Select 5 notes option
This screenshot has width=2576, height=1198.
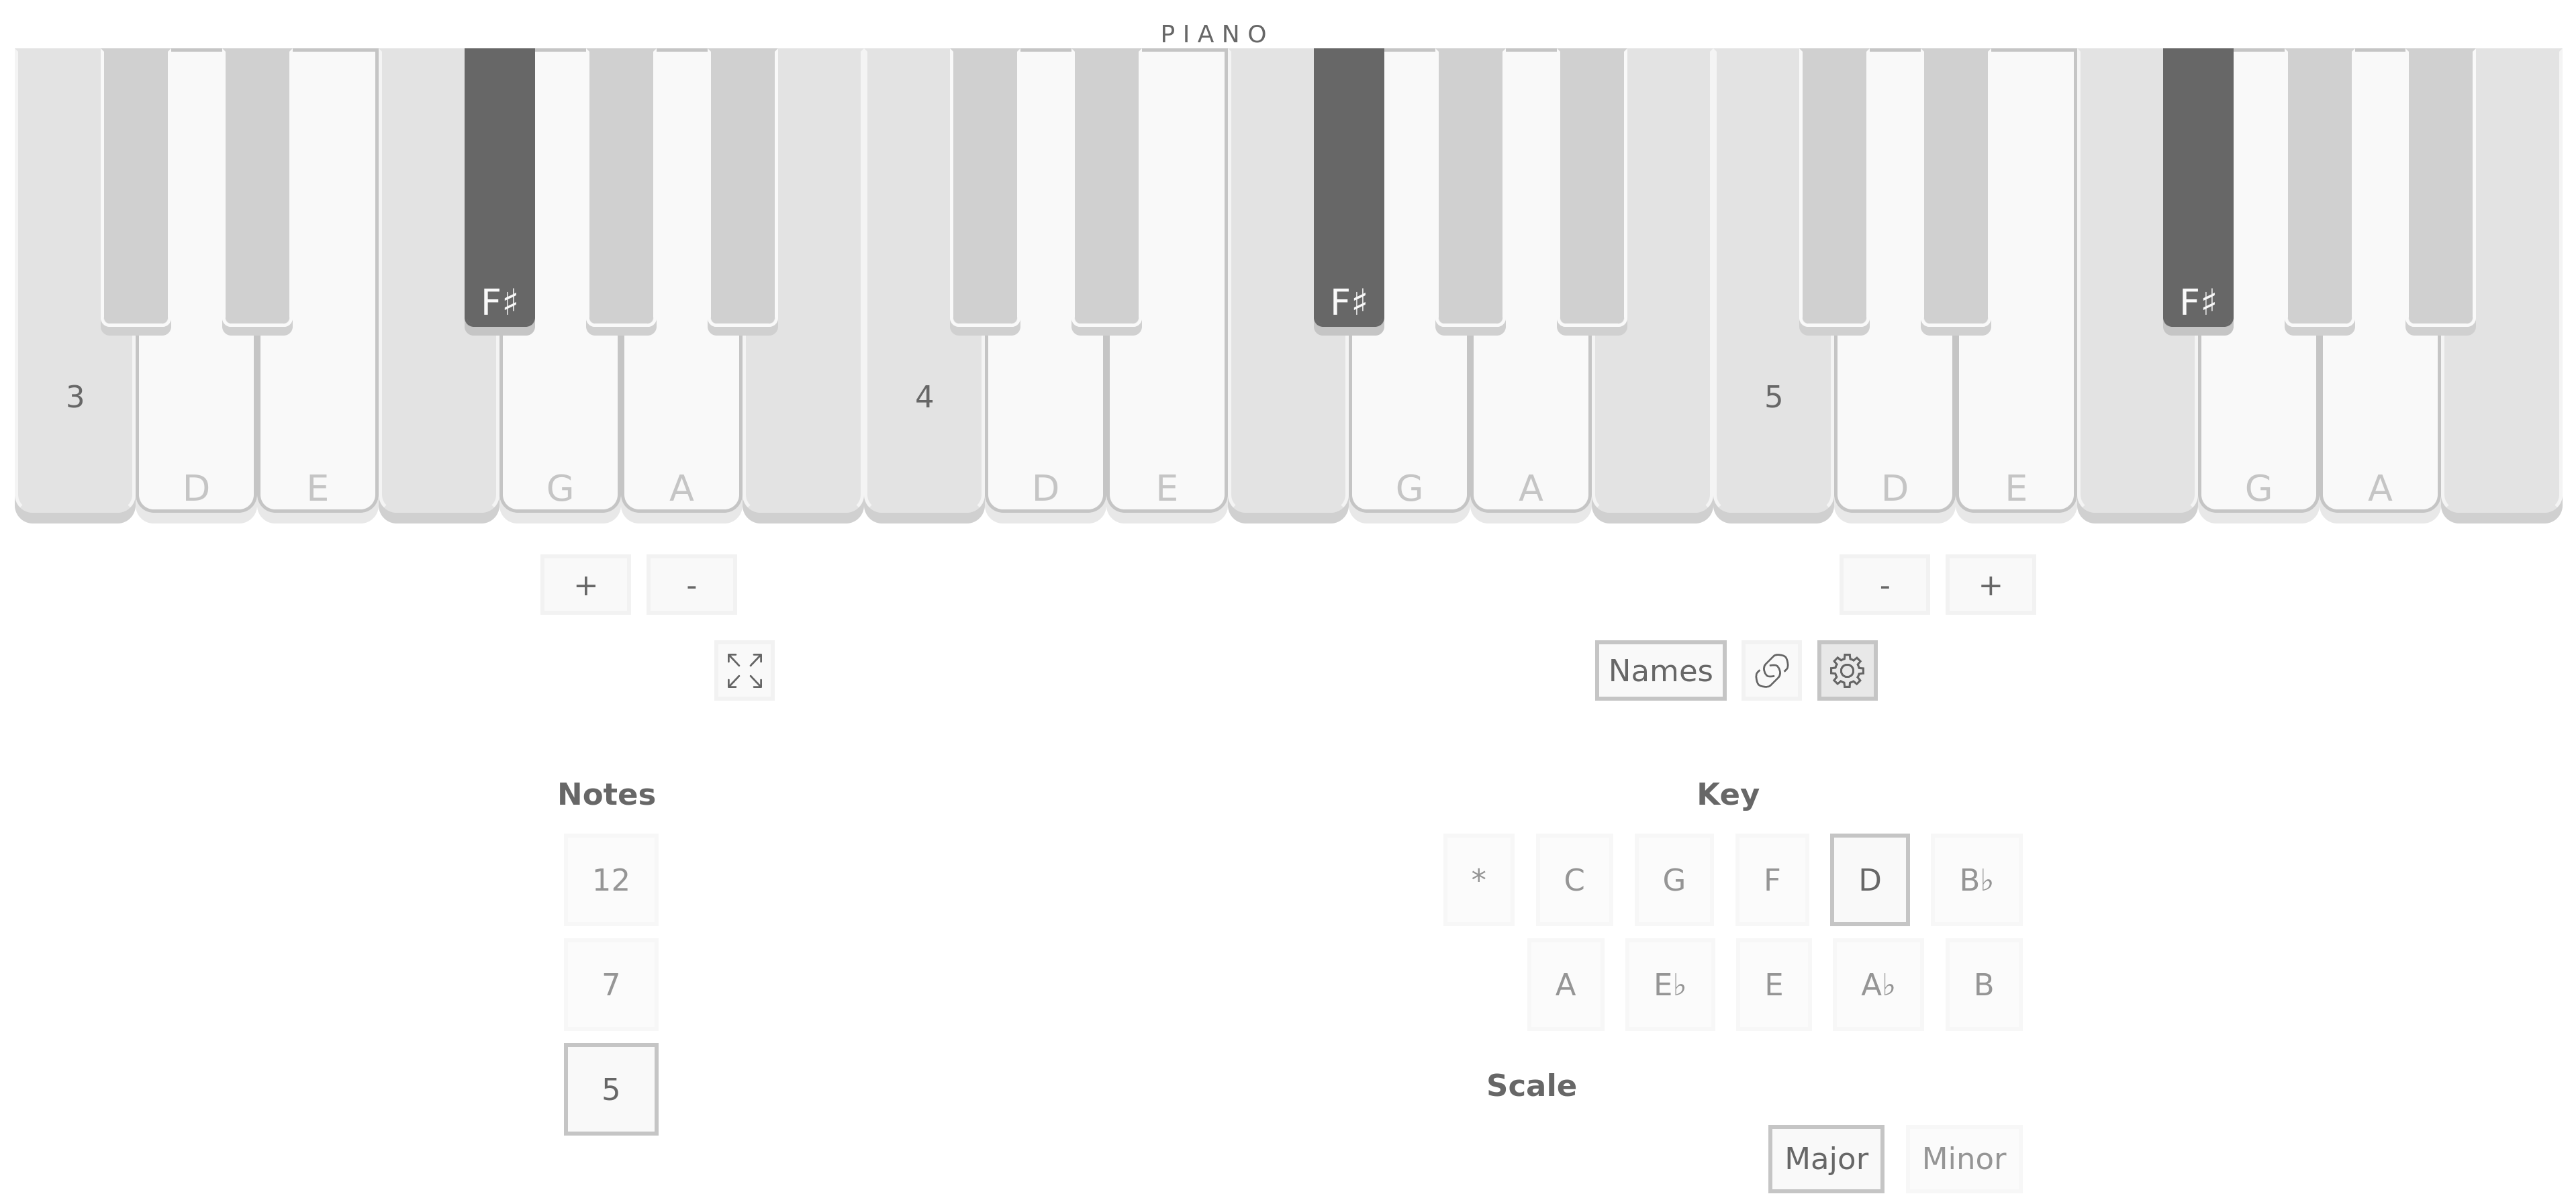(x=611, y=1089)
